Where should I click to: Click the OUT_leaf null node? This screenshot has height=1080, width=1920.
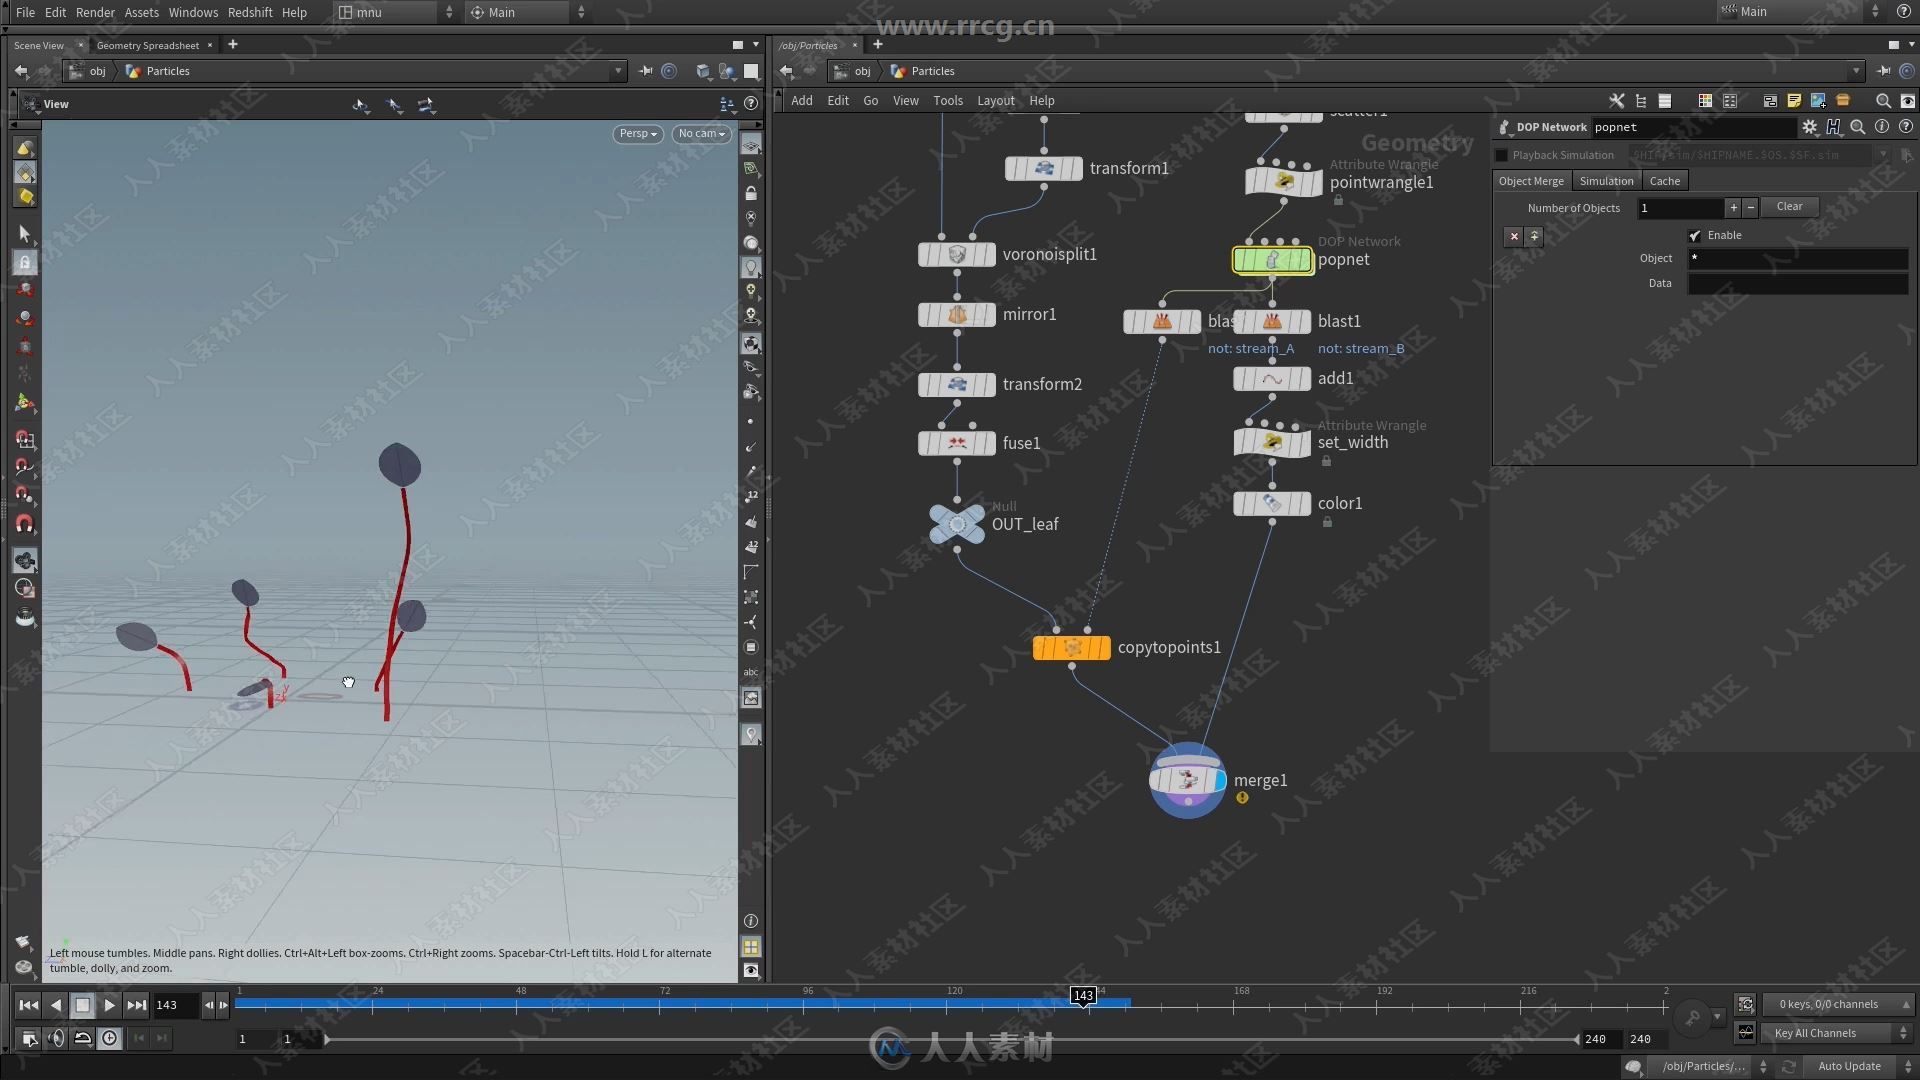pos(956,524)
